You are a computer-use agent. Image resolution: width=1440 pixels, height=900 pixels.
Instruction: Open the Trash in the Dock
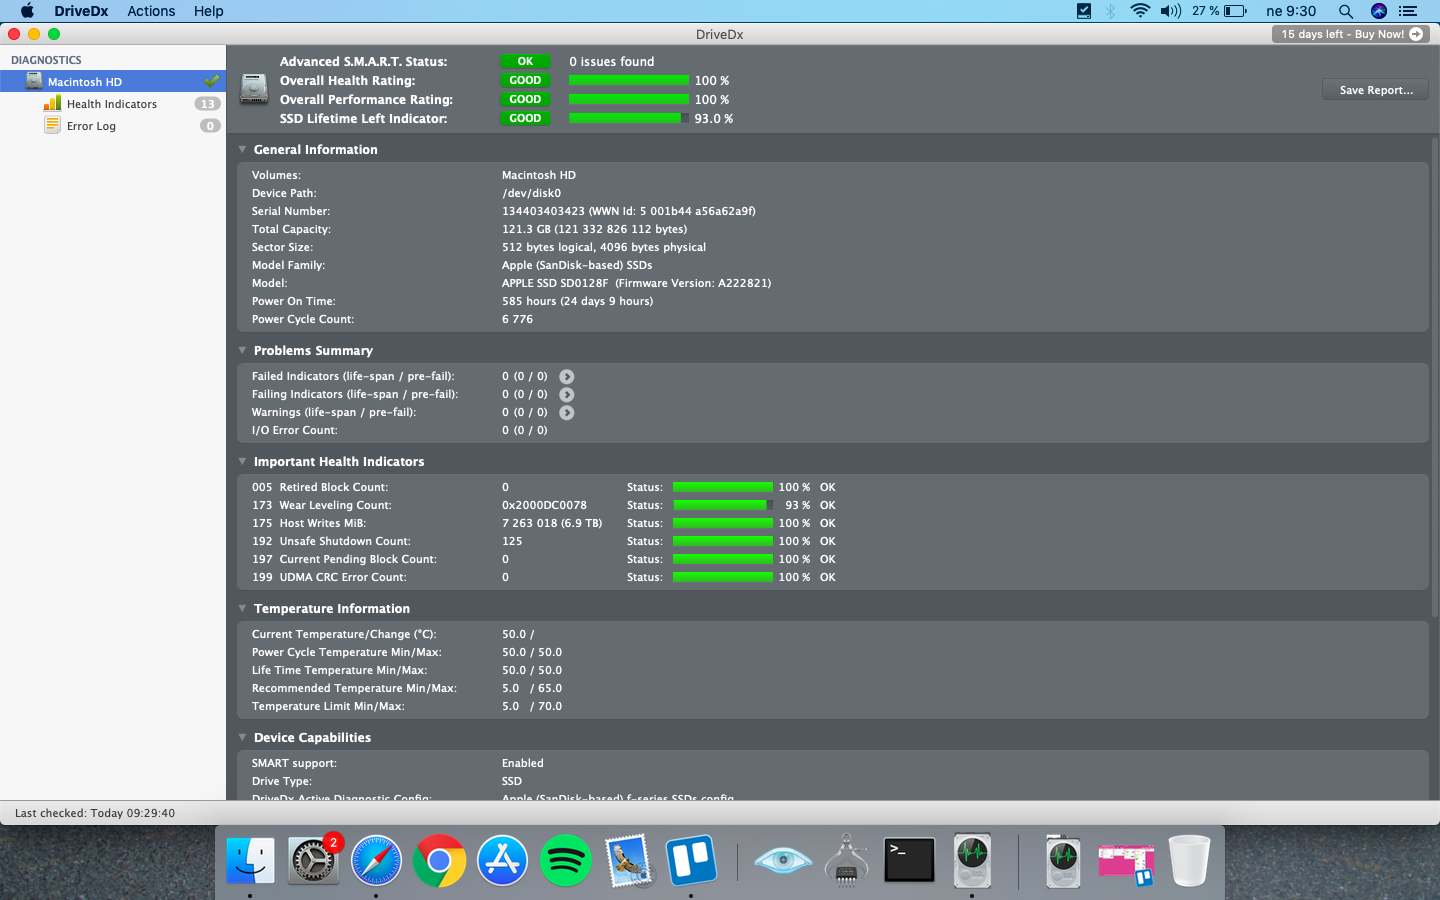1189,860
